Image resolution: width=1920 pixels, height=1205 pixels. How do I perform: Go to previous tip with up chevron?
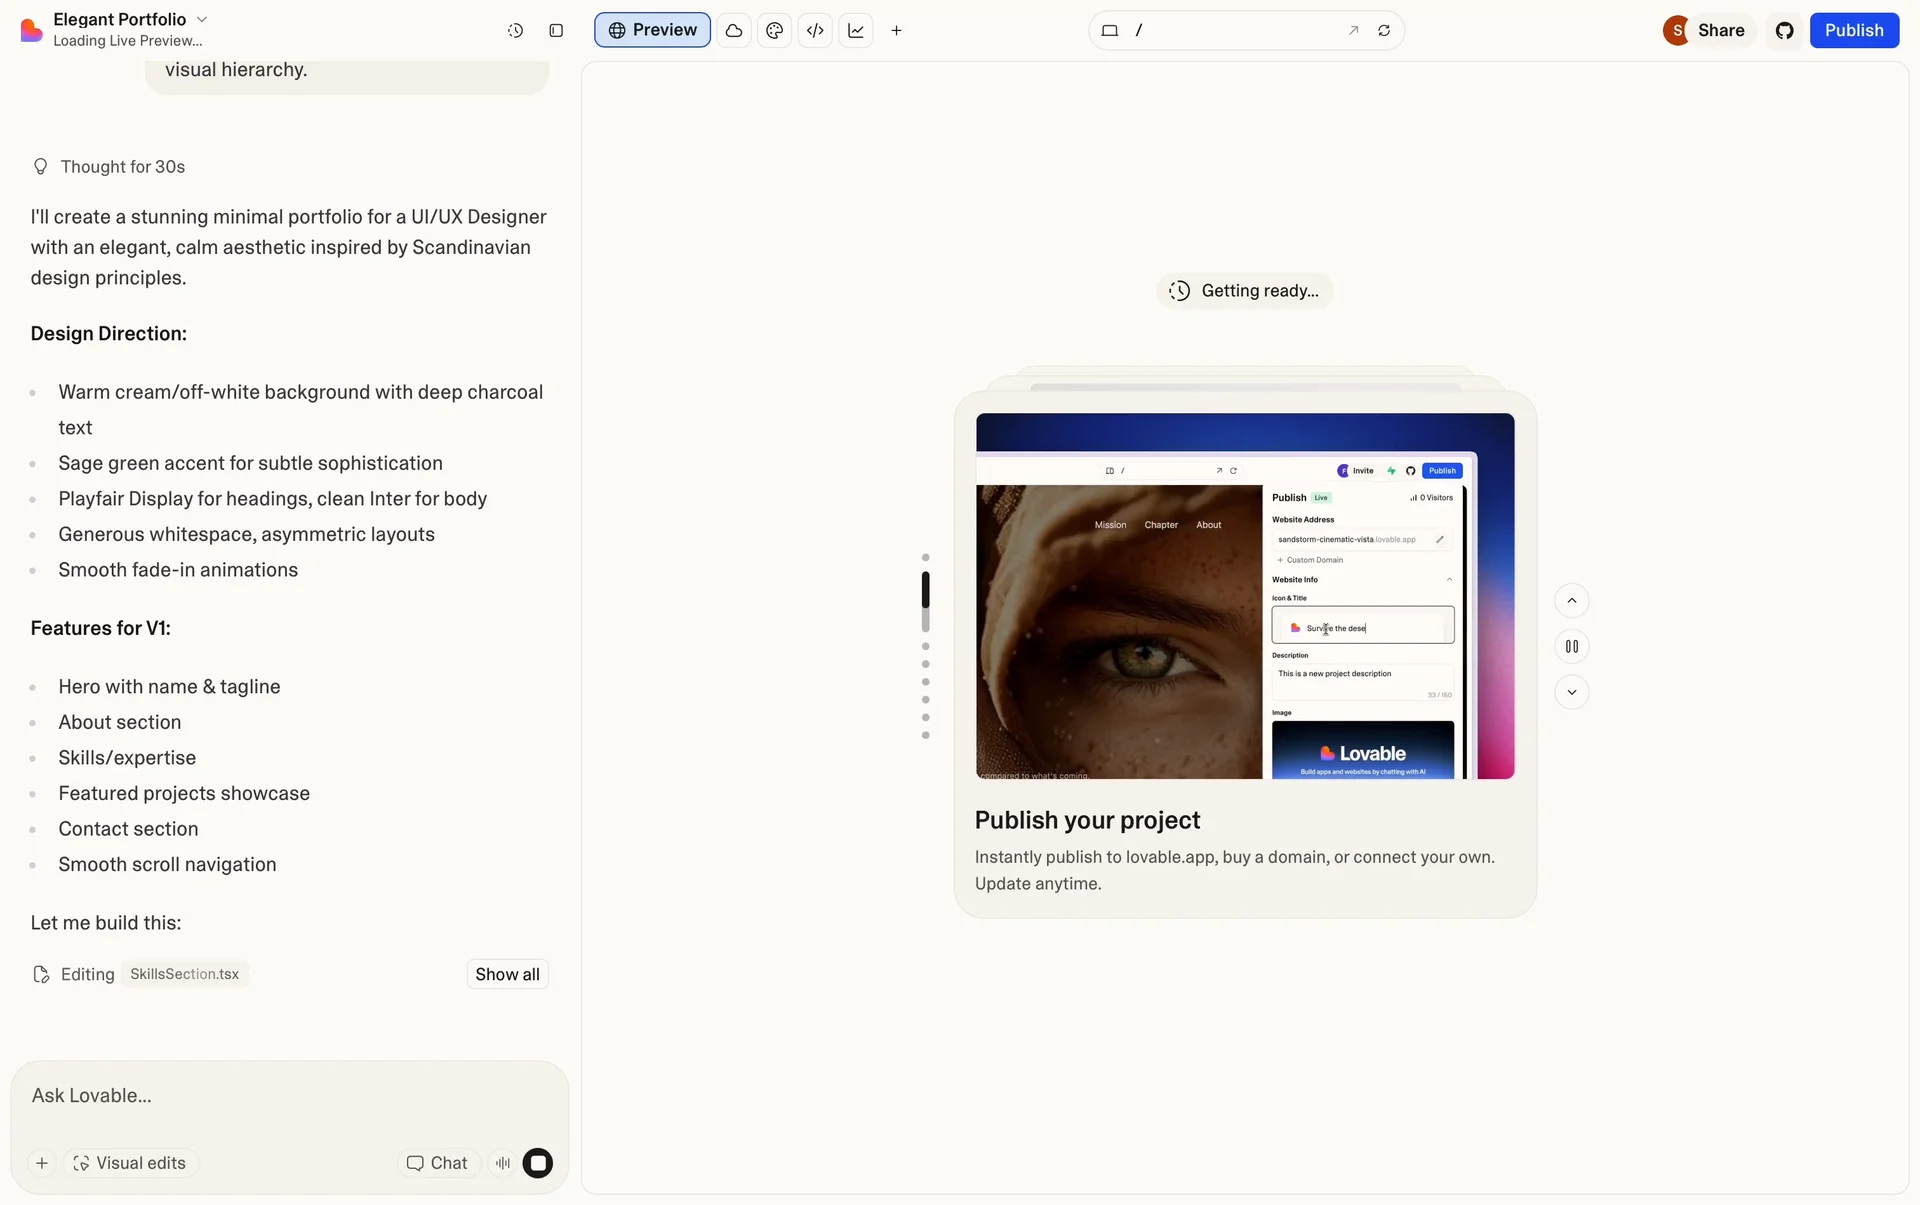coord(1571,601)
